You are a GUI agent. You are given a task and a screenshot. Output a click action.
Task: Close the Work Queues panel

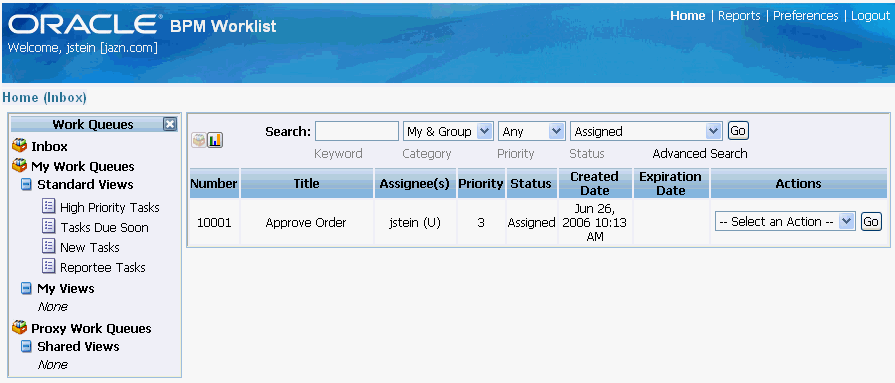pyautogui.click(x=170, y=124)
